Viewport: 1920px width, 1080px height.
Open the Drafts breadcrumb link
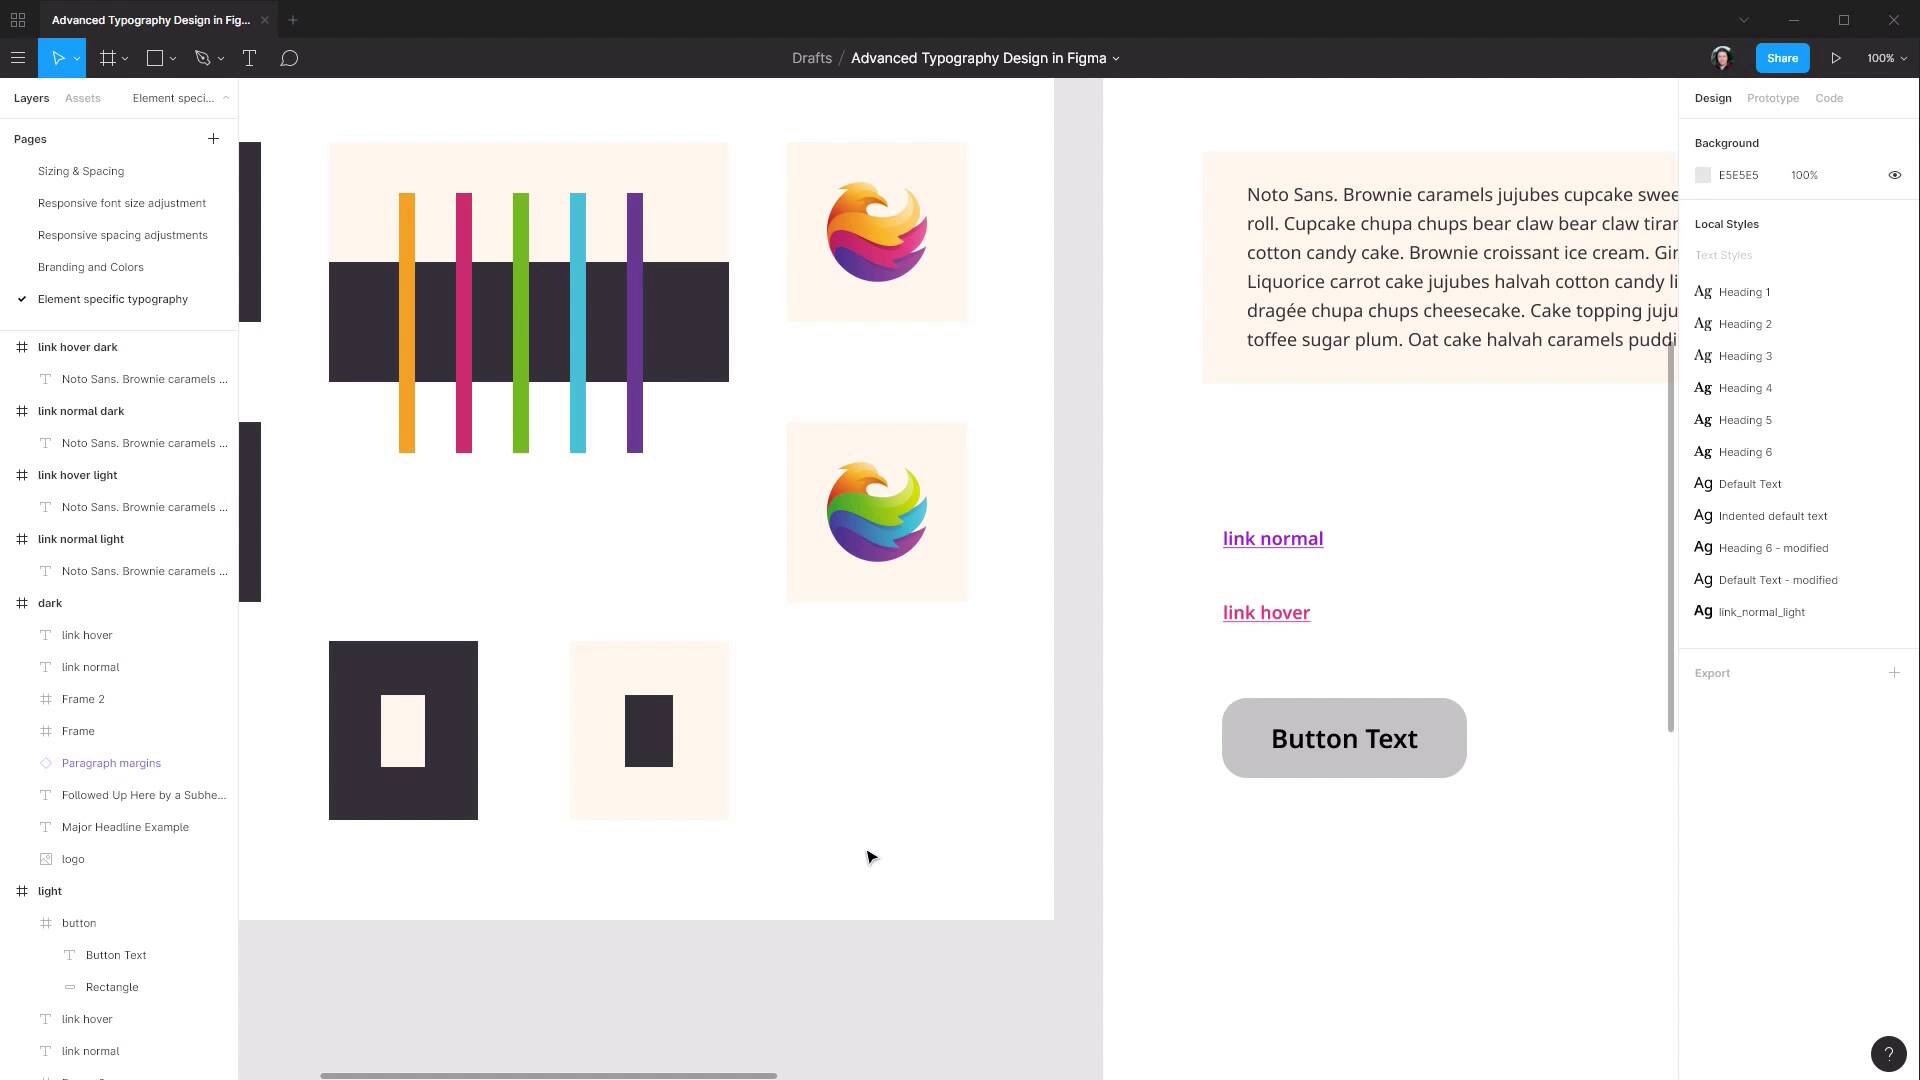point(811,58)
